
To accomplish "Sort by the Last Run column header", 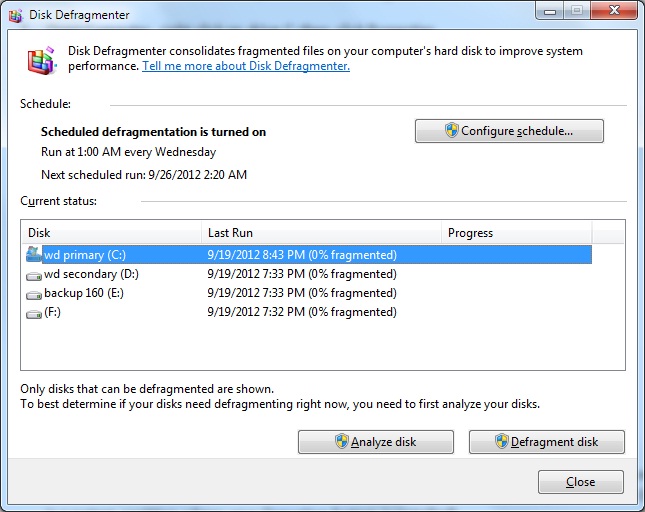I will [322, 233].
